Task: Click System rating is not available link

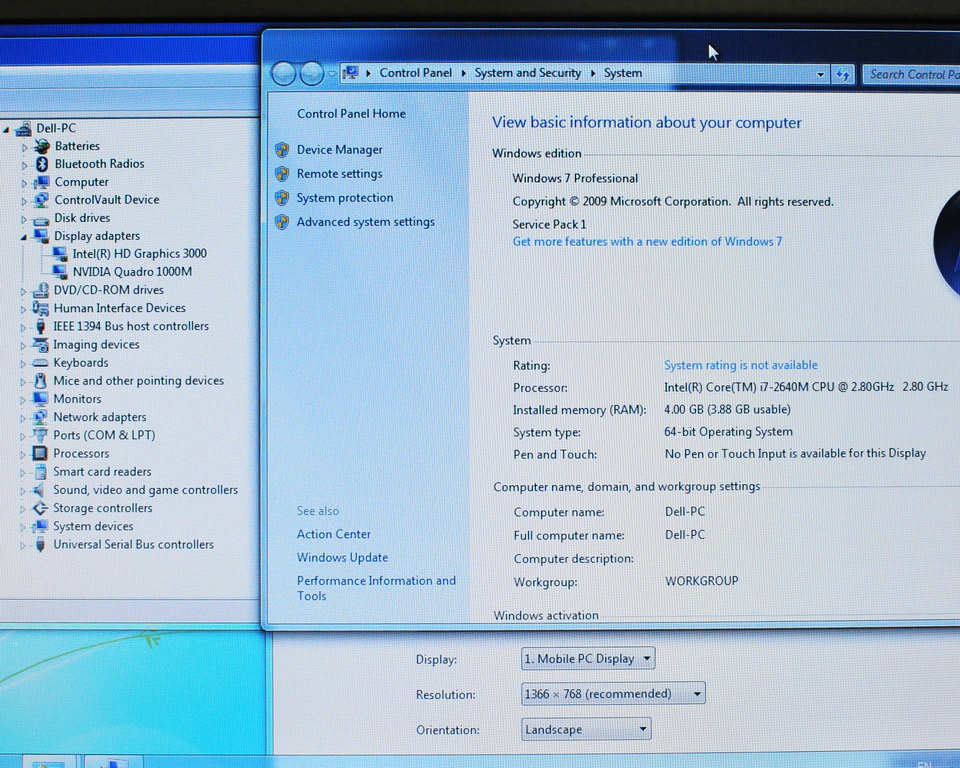Action: pyautogui.click(x=741, y=365)
